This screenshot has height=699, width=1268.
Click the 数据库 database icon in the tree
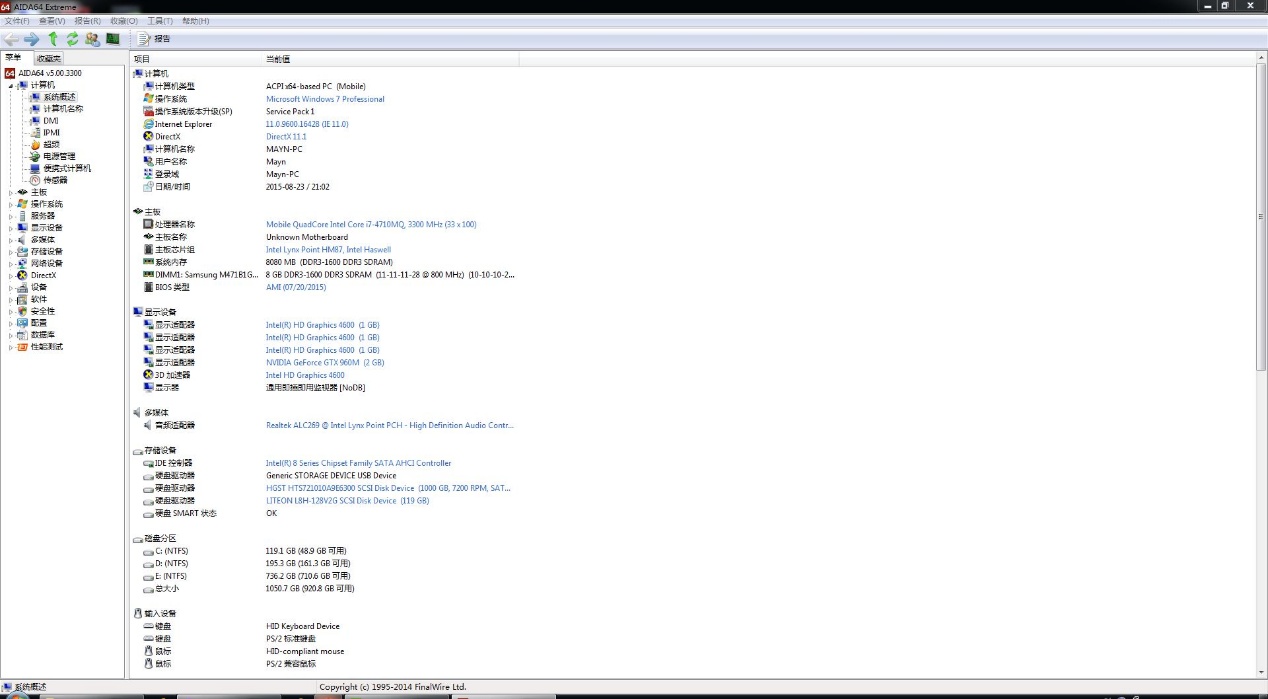22,335
